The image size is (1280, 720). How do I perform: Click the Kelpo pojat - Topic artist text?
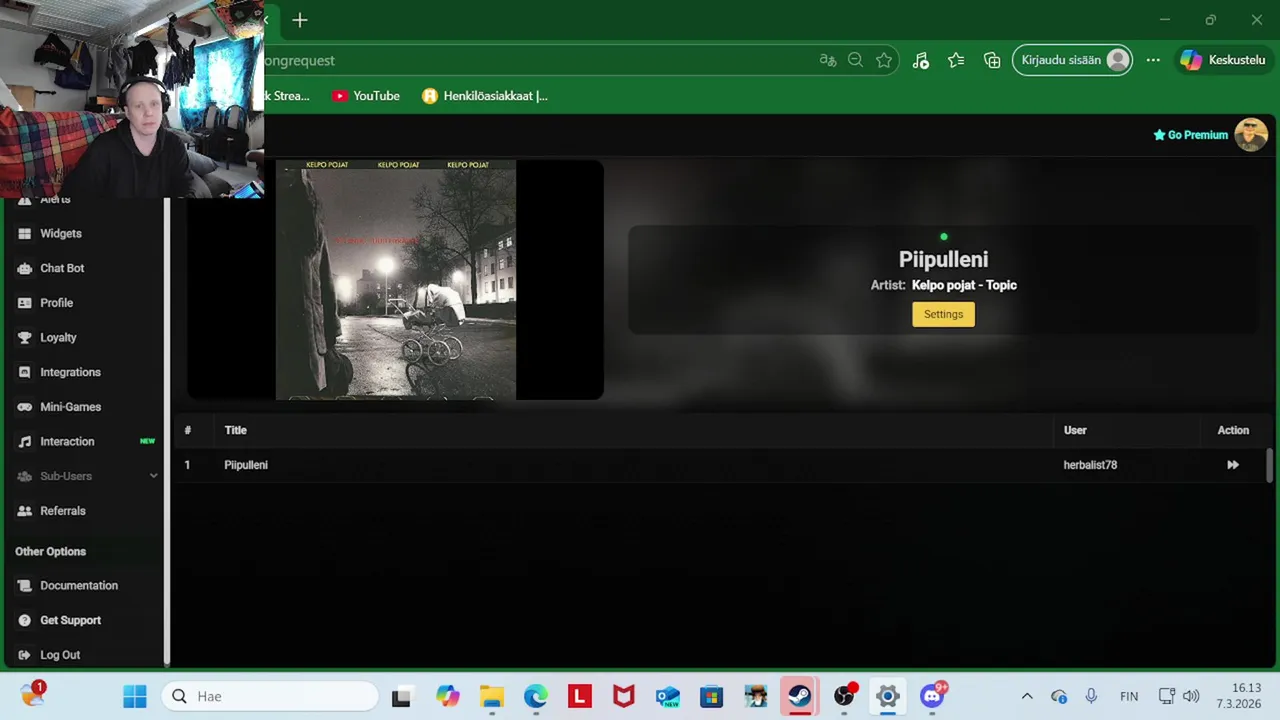pos(964,285)
